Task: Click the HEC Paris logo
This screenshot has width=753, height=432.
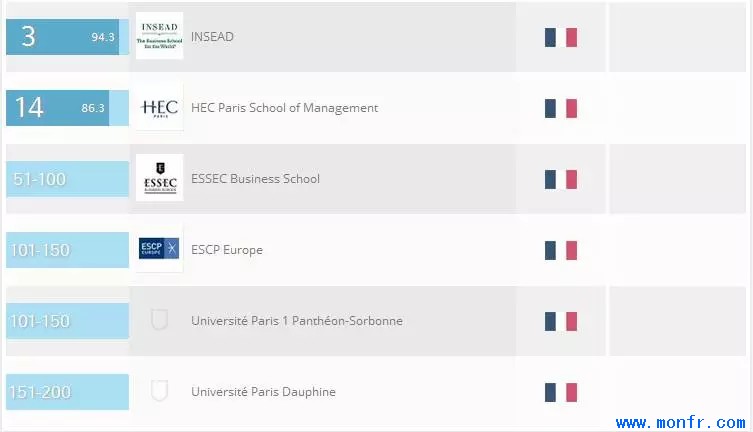Action: 159,107
